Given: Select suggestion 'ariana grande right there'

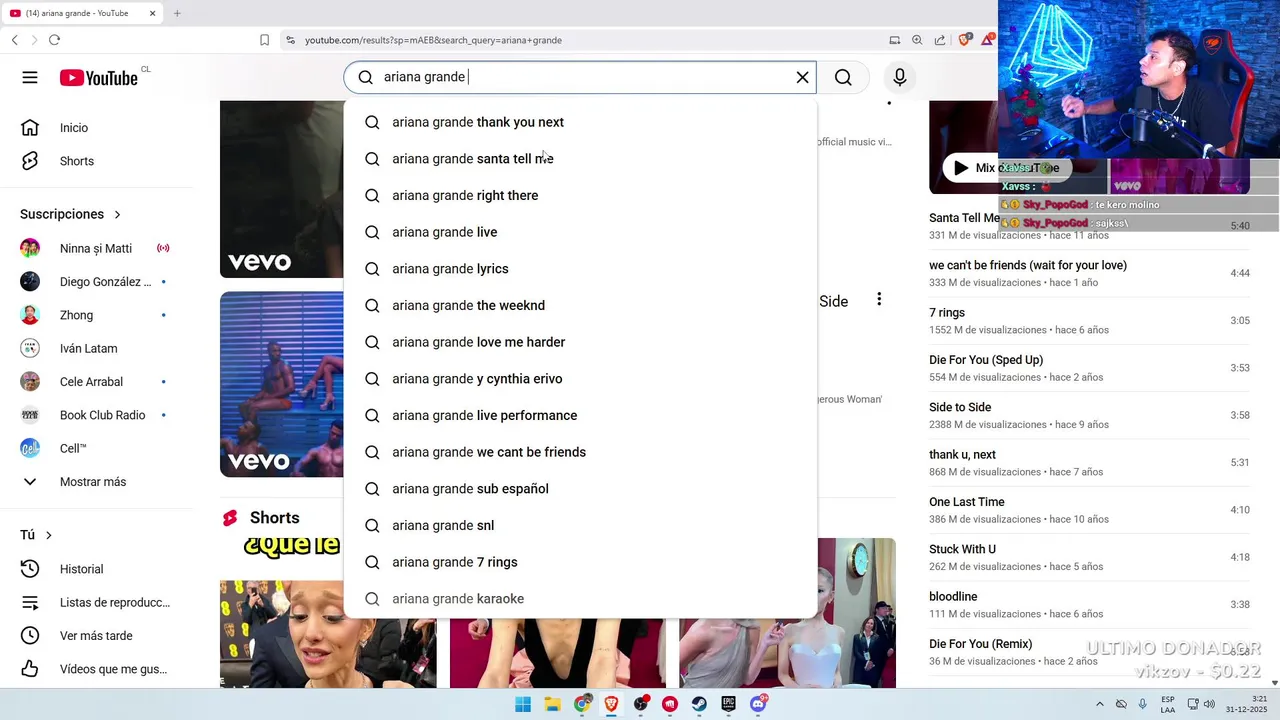Looking at the screenshot, I should 580,195.
